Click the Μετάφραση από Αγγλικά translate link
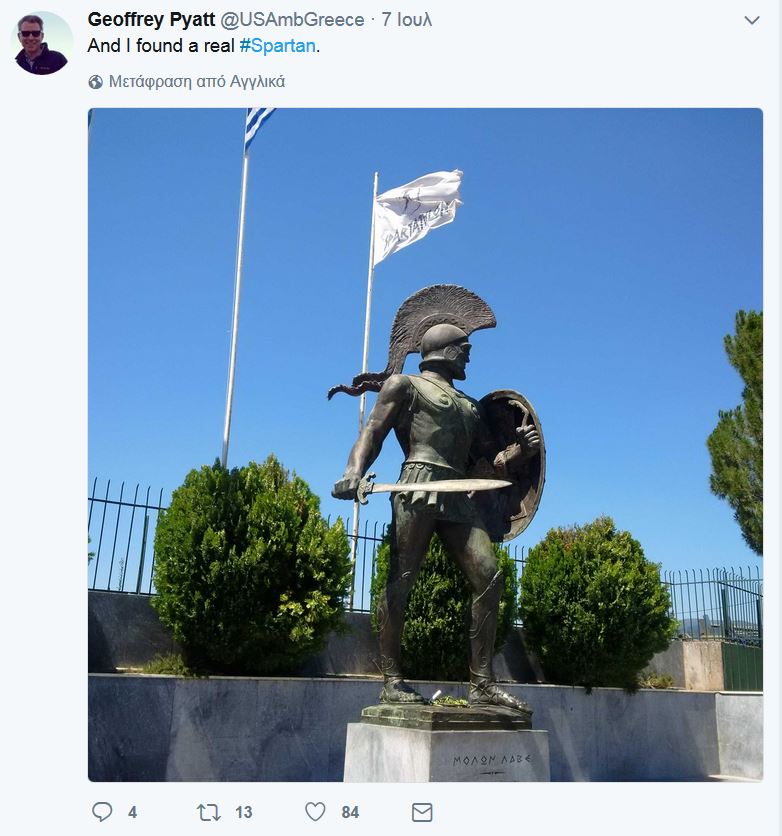 [x=197, y=82]
